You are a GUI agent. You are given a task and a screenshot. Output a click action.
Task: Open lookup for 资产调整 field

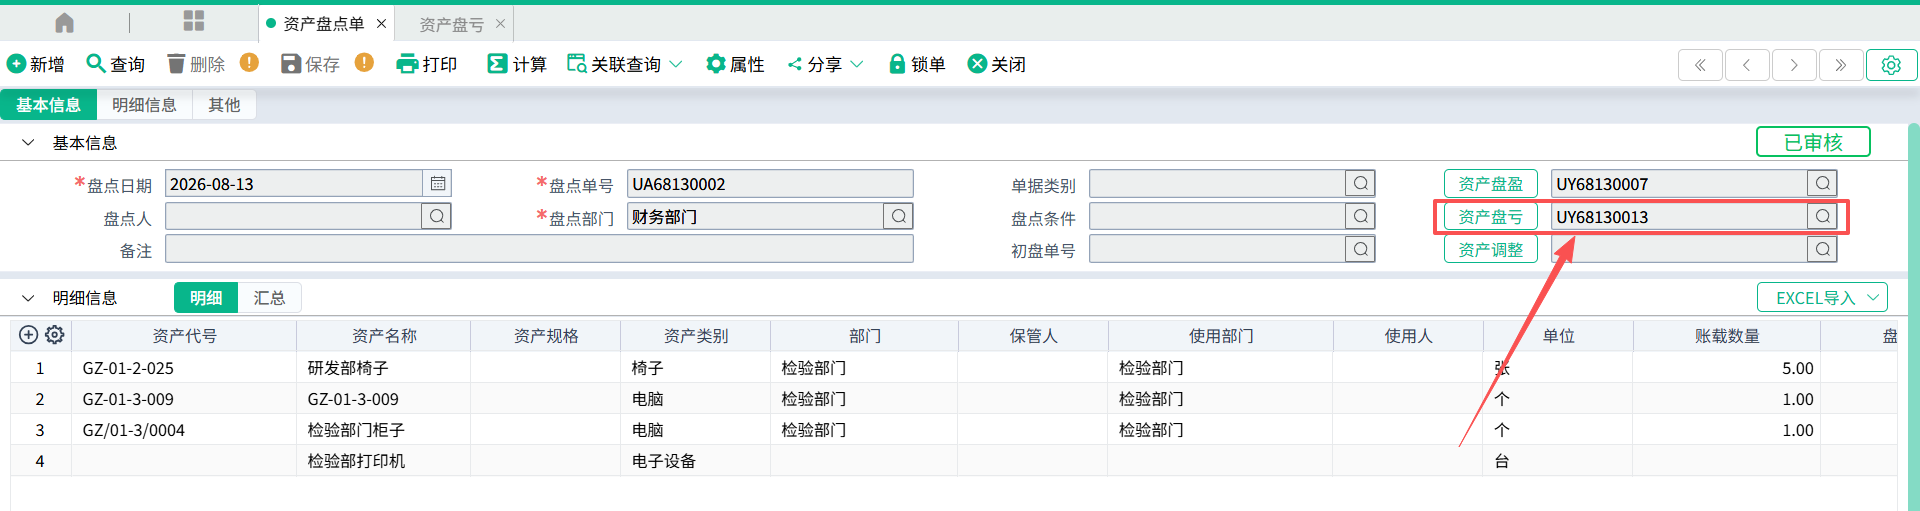pos(1823,249)
